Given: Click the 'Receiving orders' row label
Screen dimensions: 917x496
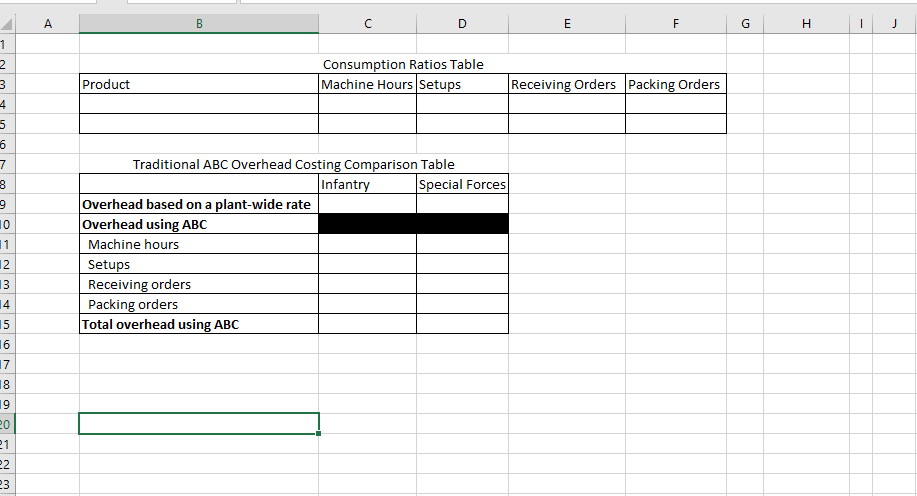Looking at the screenshot, I should point(199,284).
